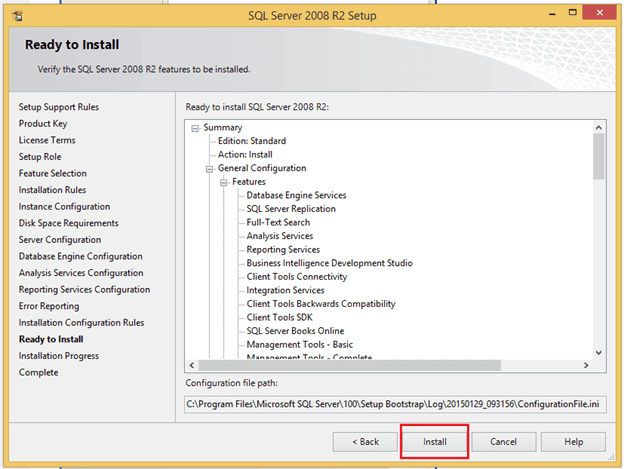The height and width of the screenshot is (469, 624).
Task: Collapse the Summary tree node
Action: 195,128
